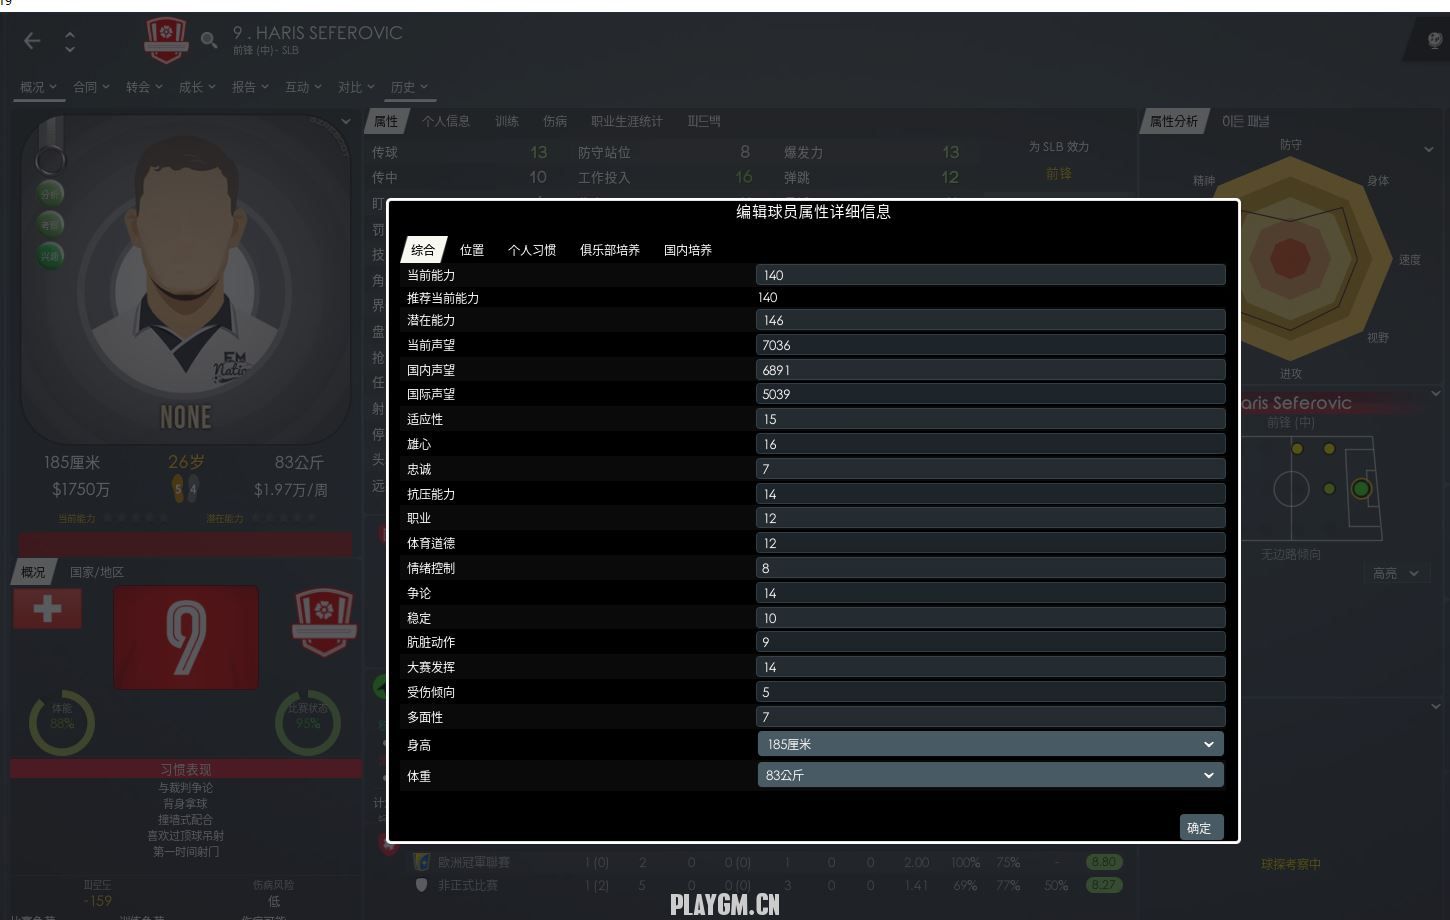Click the top-right manager icon
1450x920 pixels.
point(1434,41)
